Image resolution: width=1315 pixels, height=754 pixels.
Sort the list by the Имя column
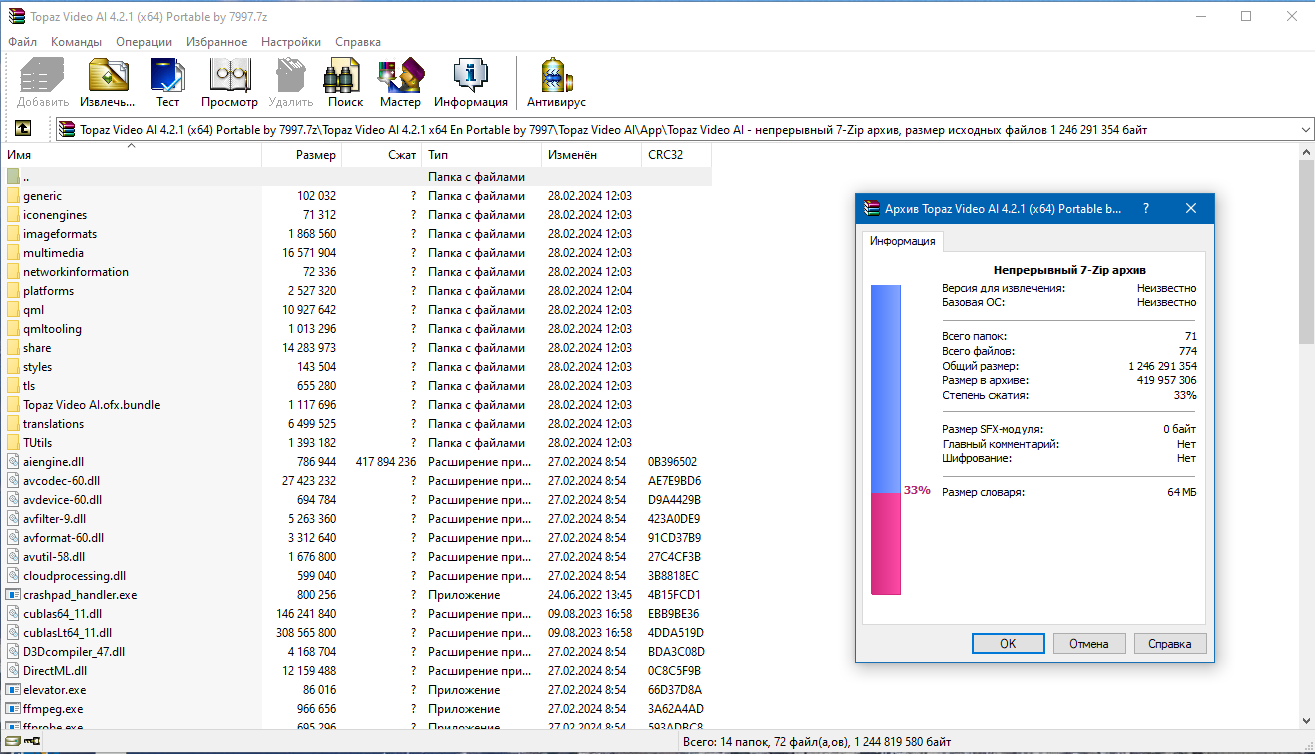[131, 155]
